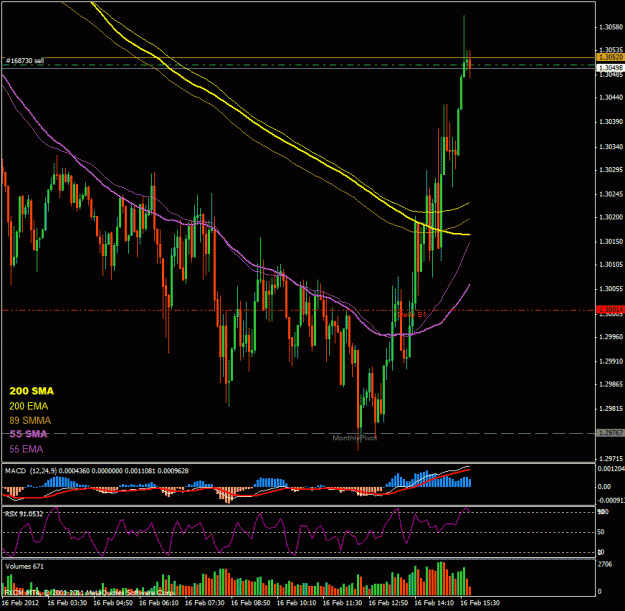The image size is (625, 611).
Task: Click the 1.30580 price scale value
Action: click(x=611, y=28)
